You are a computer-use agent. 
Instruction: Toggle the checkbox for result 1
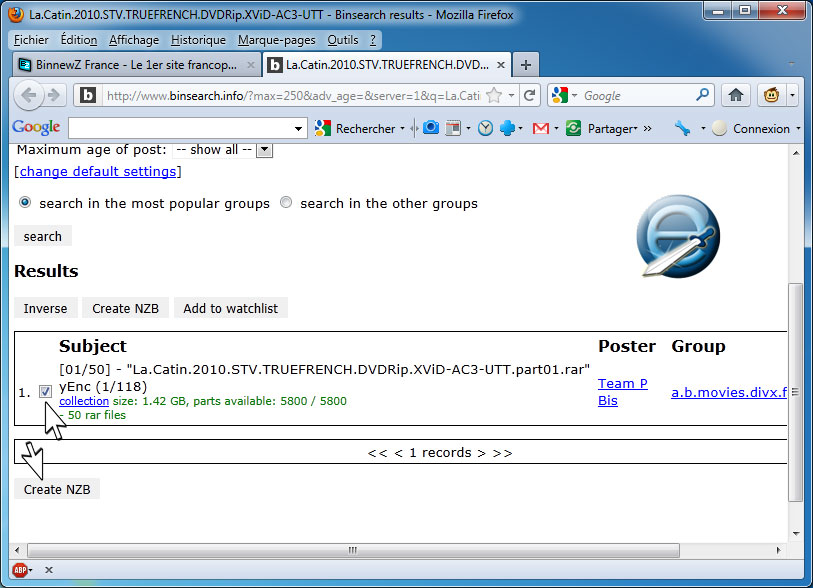46,391
